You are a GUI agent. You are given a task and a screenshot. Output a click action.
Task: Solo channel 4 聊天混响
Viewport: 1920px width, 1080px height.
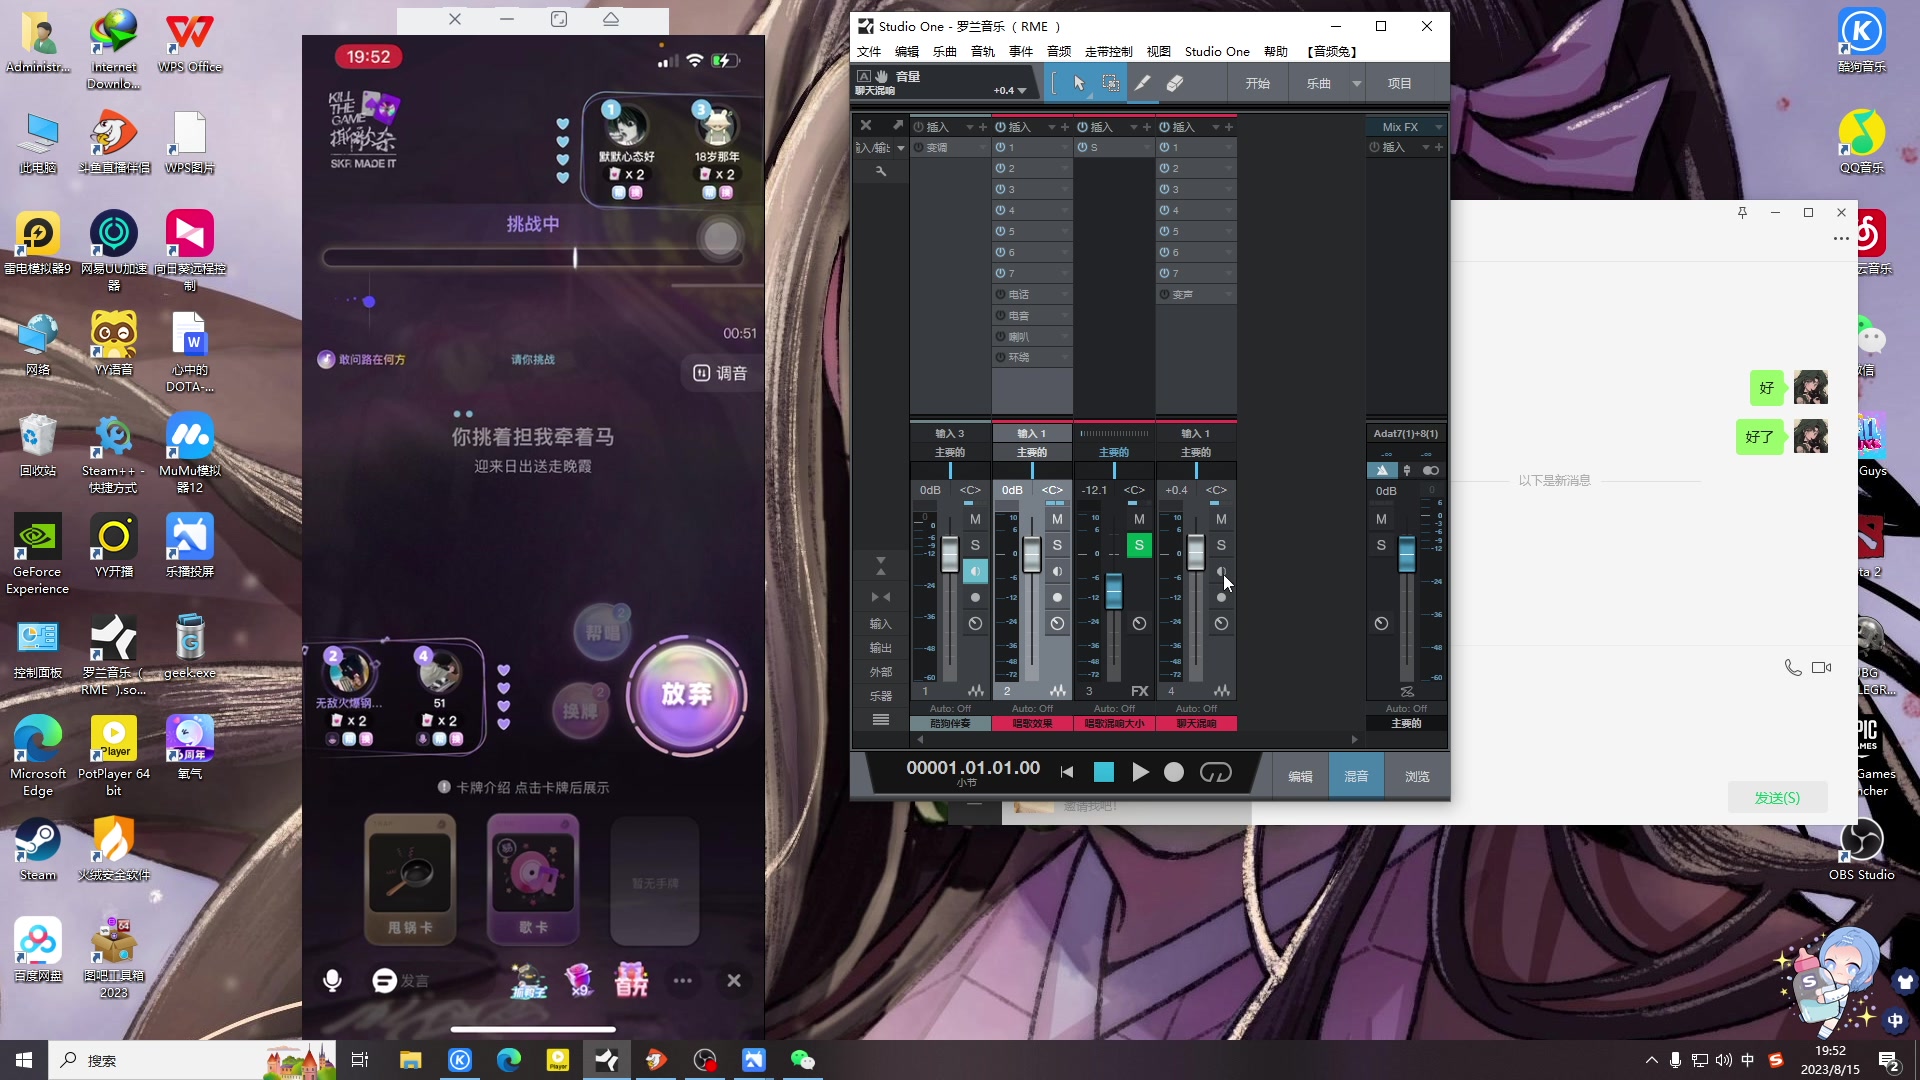coord(1221,545)
